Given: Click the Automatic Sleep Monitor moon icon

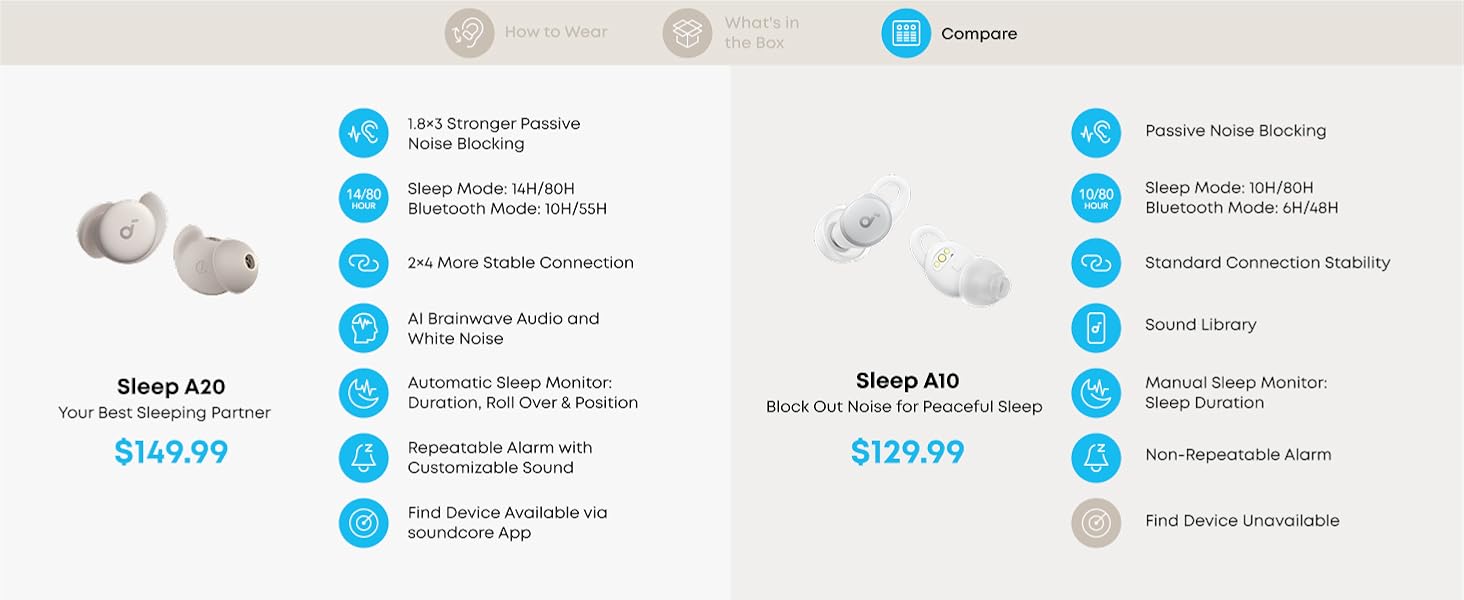Looking at the screenshot, I should (x=363, y=393).
